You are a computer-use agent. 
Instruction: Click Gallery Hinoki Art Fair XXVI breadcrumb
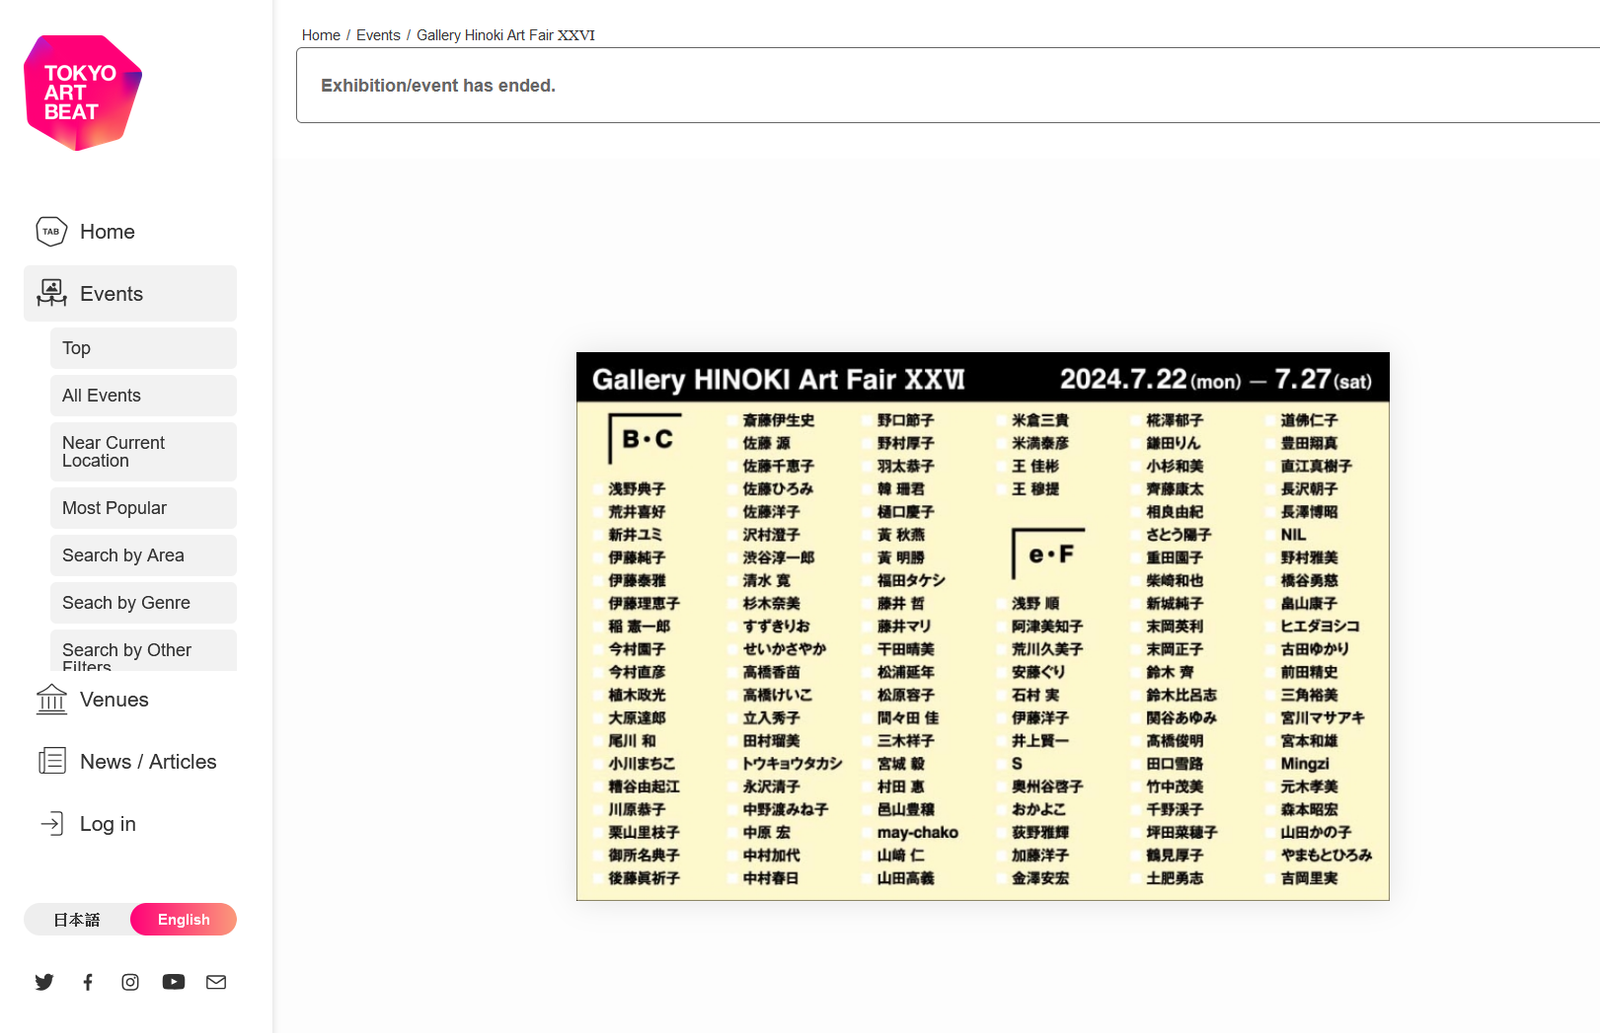[505, 35]
